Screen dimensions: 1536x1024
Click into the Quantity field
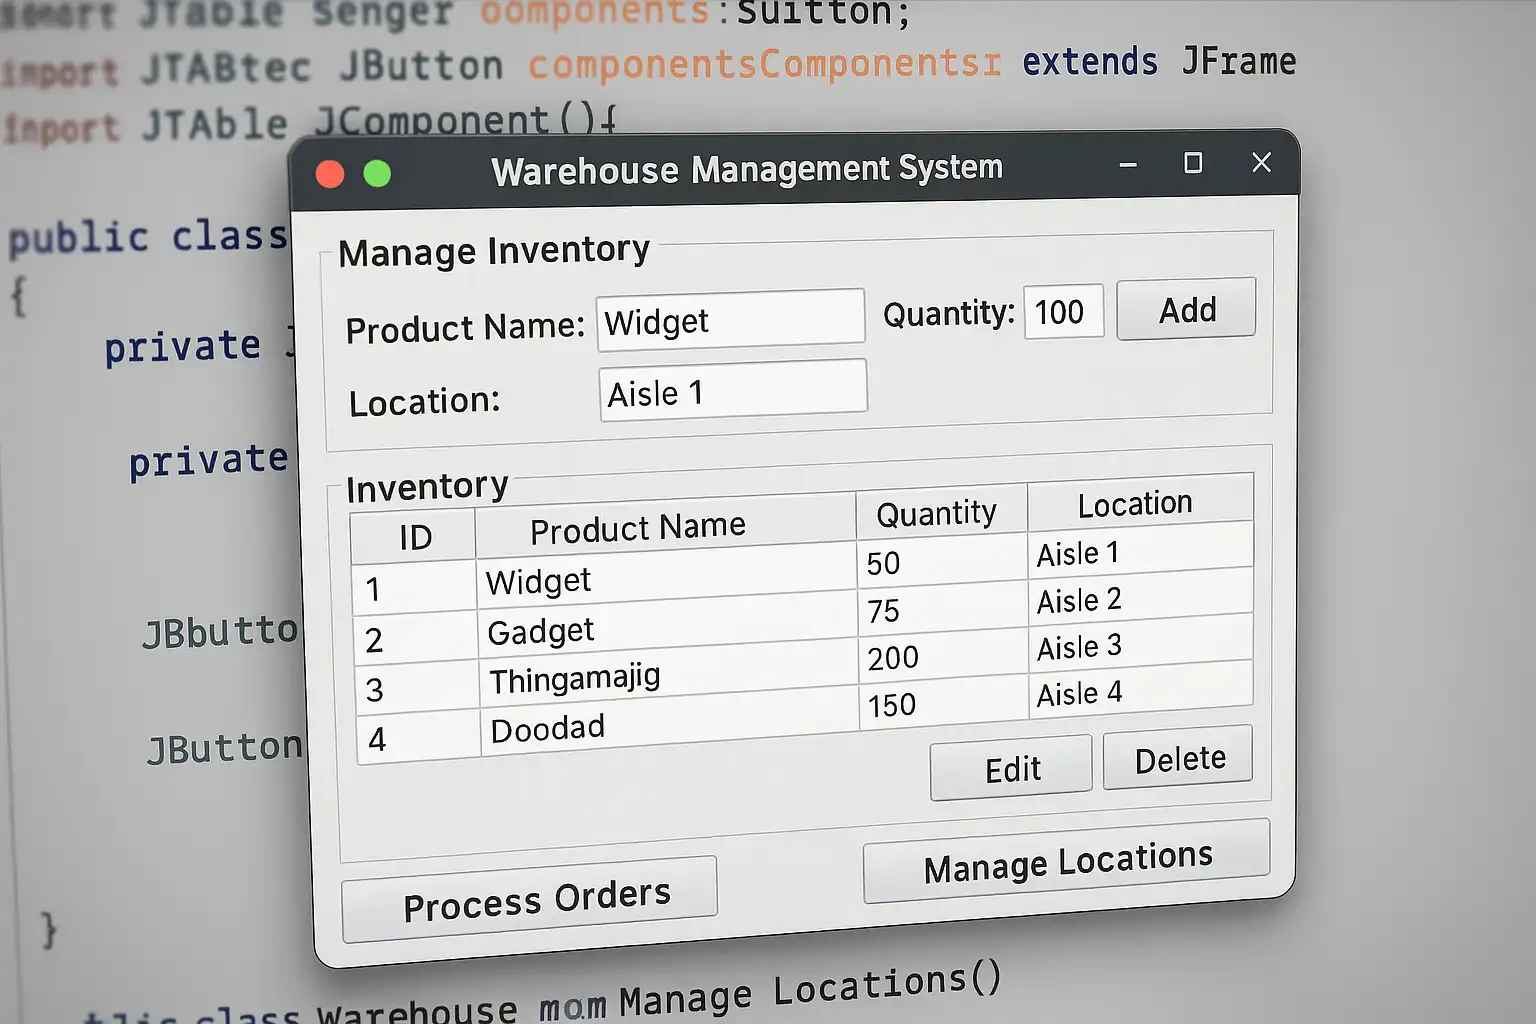click(x=1063, y=312)
